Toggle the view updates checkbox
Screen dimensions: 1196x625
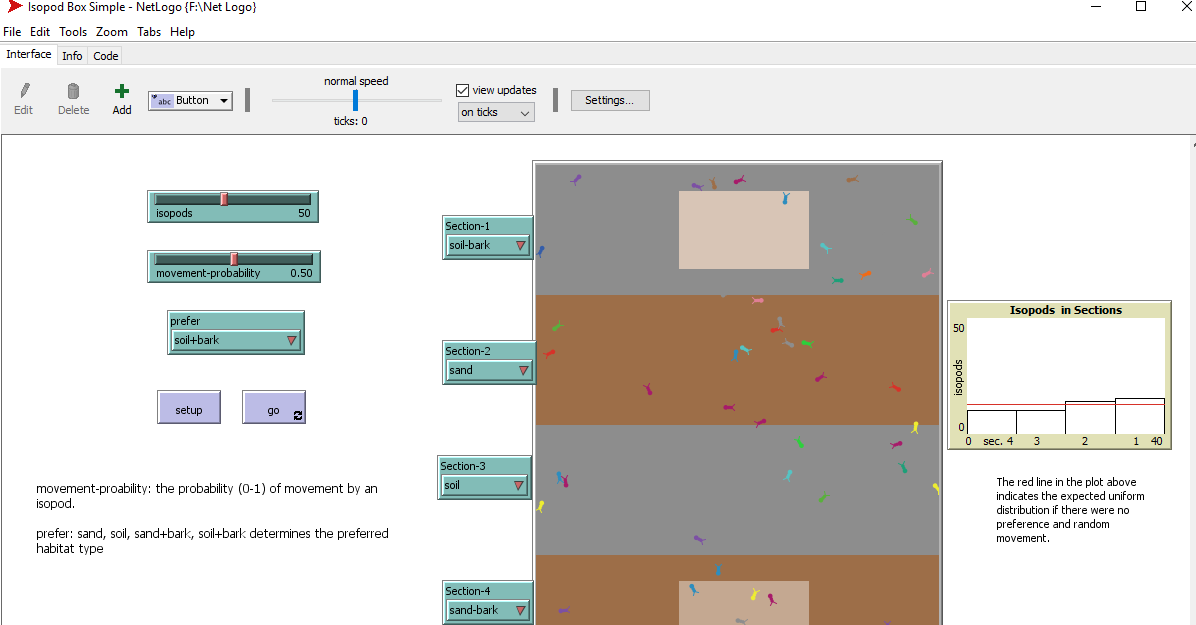click(x=462, y=90)
